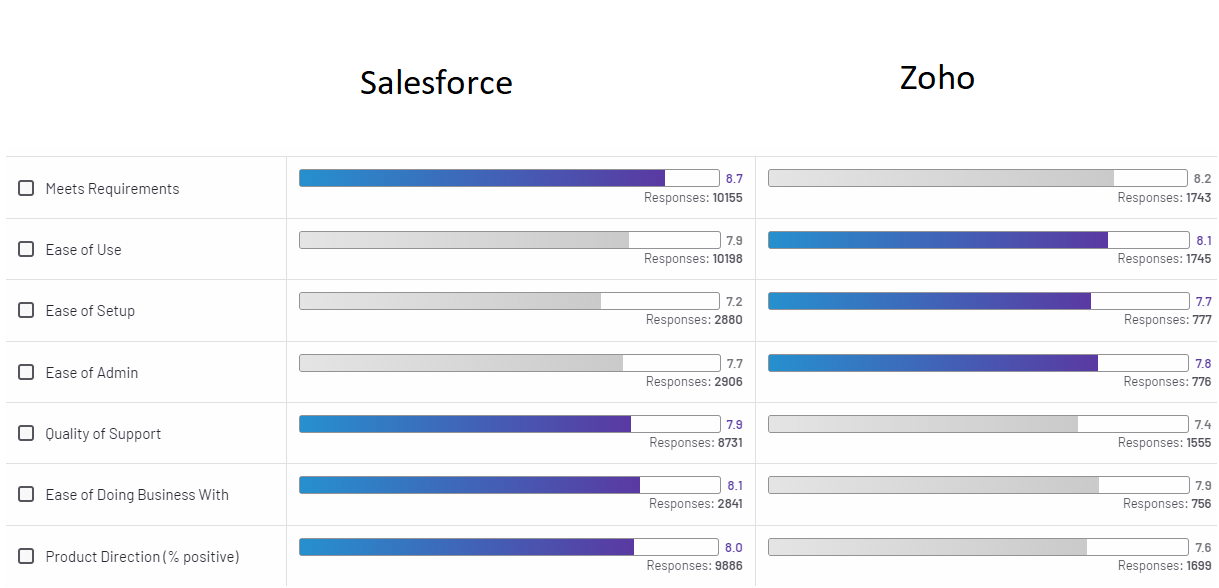Click the Zoho column header
Image resolution: width=1219 pixels, height=588 pixels.
[936, 78]
